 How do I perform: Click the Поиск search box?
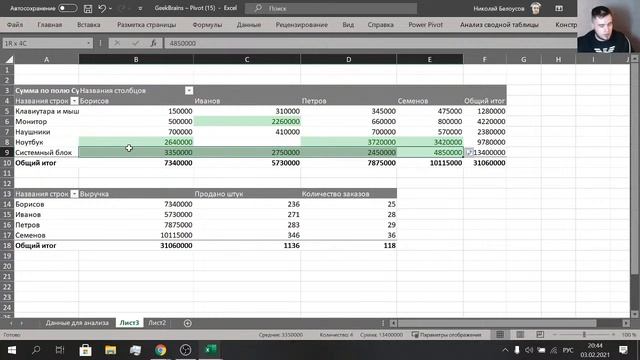coord(331,8)
